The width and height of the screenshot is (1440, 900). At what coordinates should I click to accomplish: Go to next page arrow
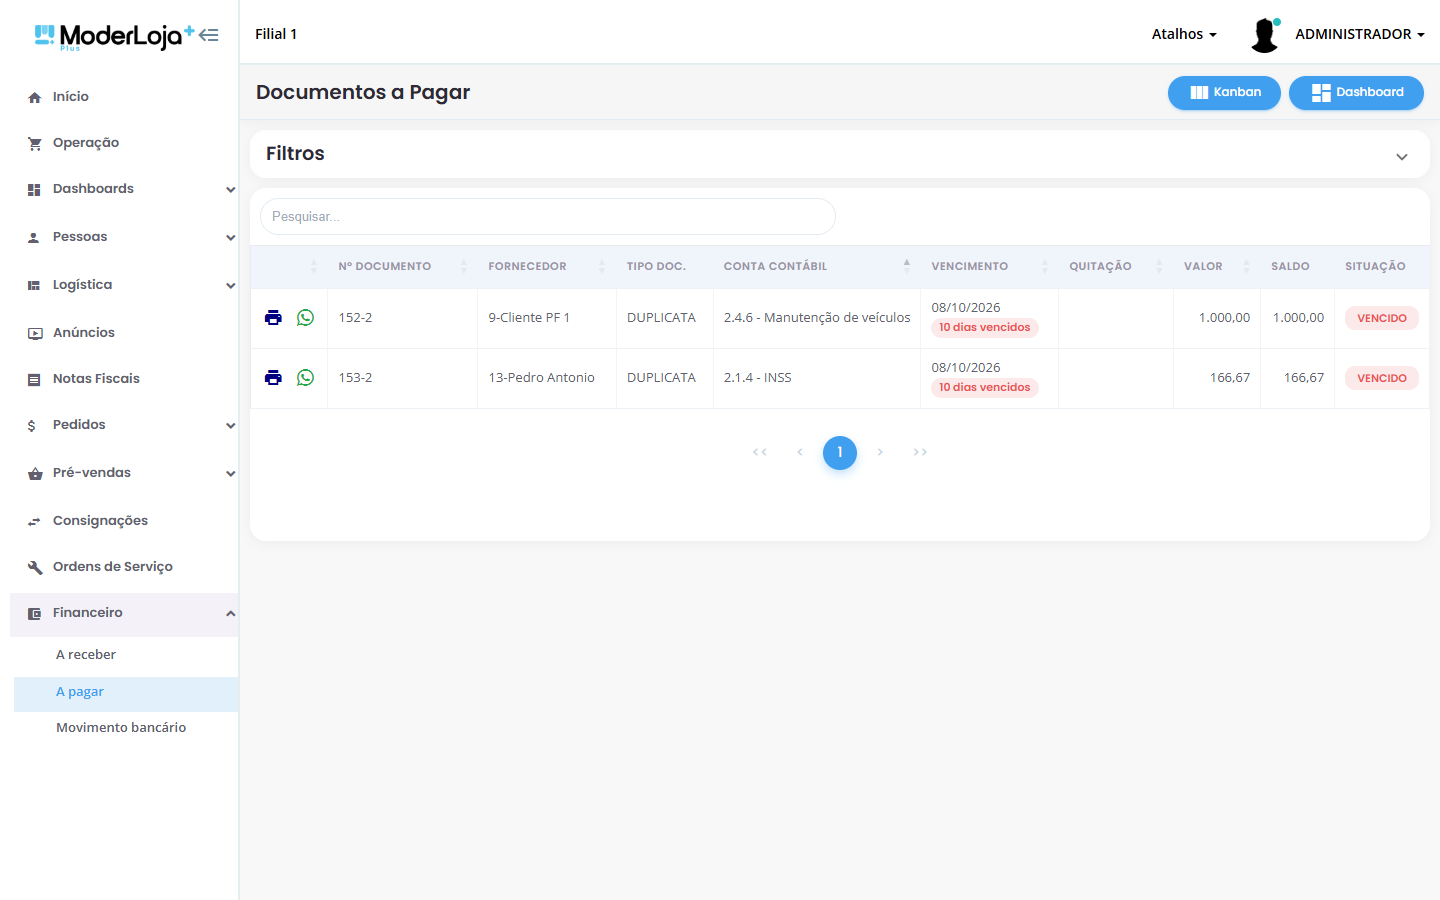(880, 453)
